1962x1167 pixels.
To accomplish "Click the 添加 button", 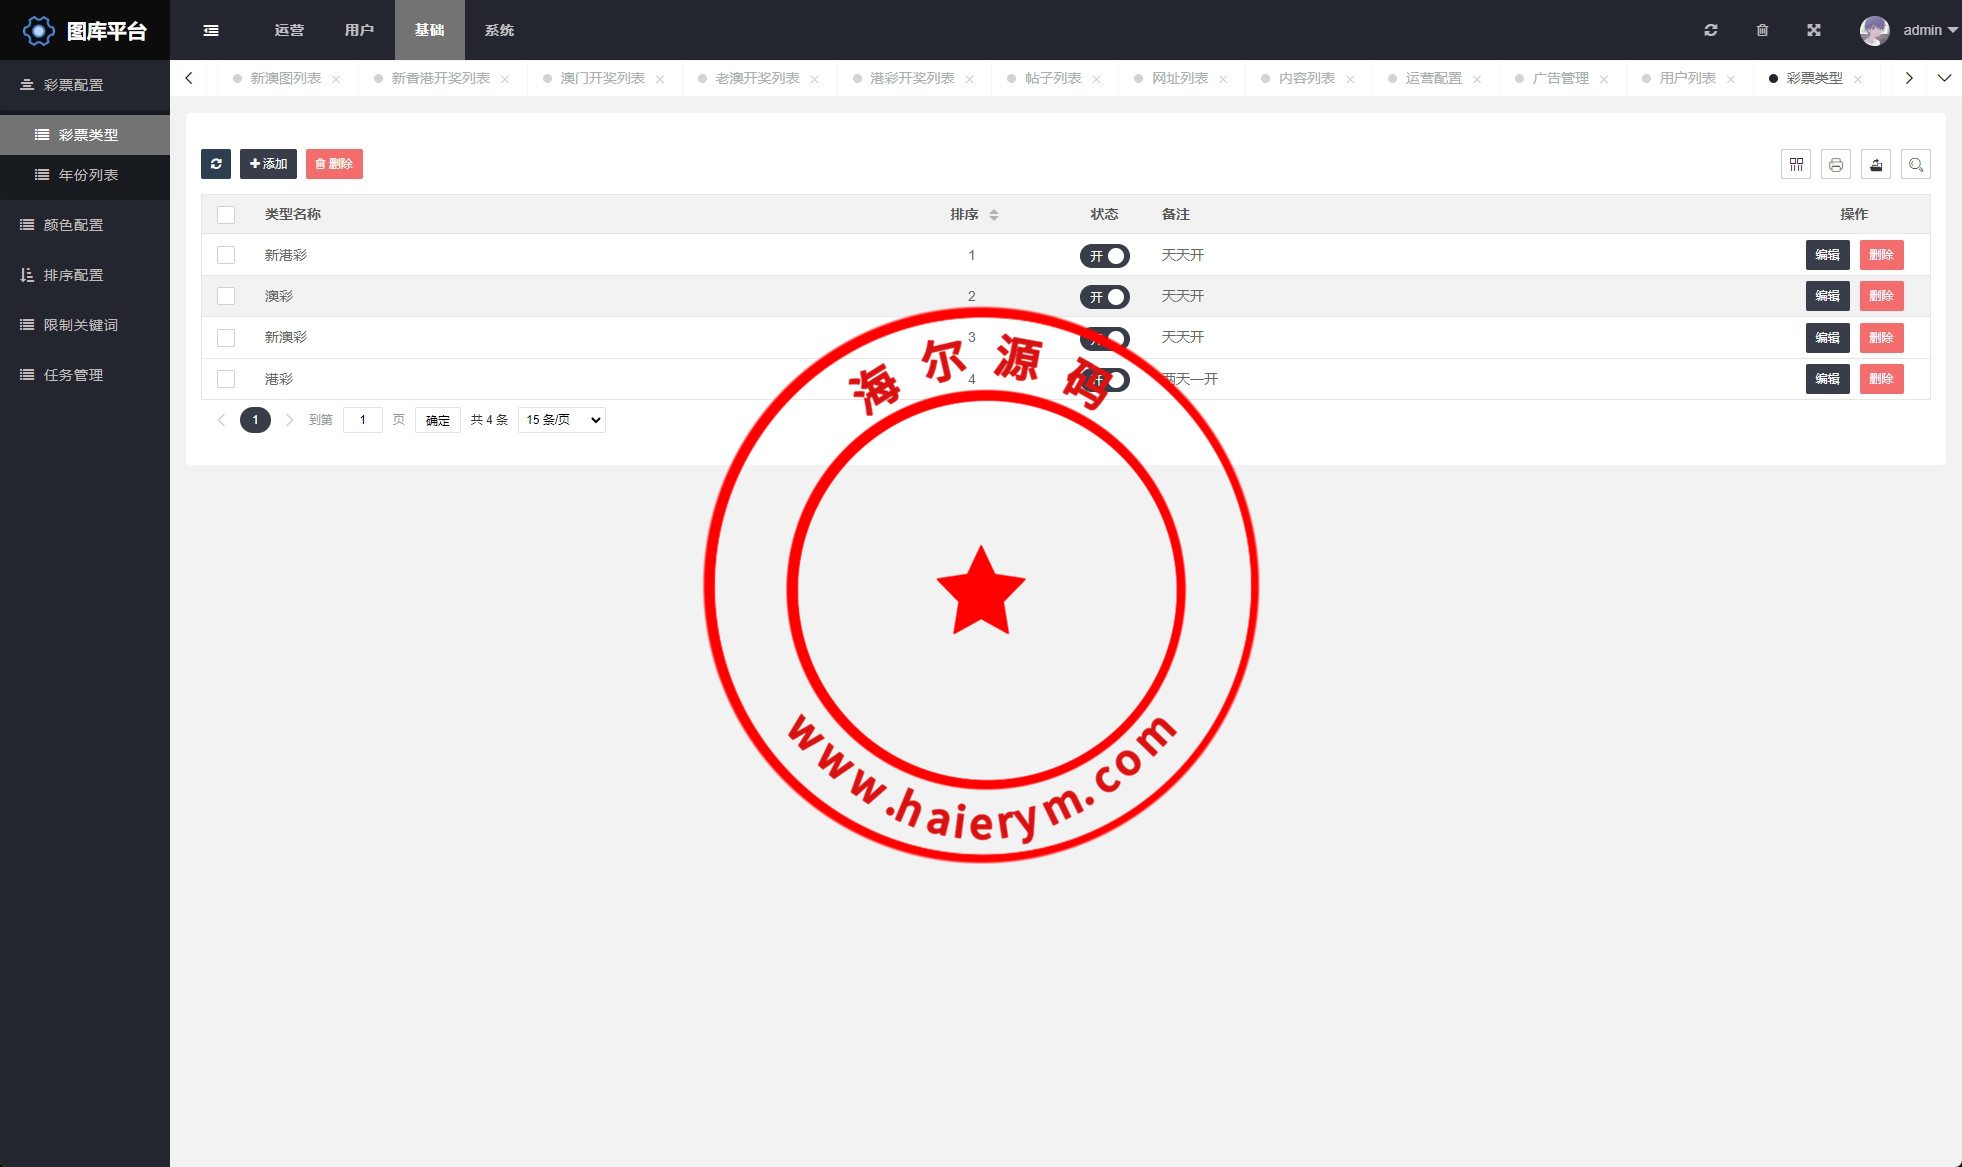I will [x=268, y=164].
